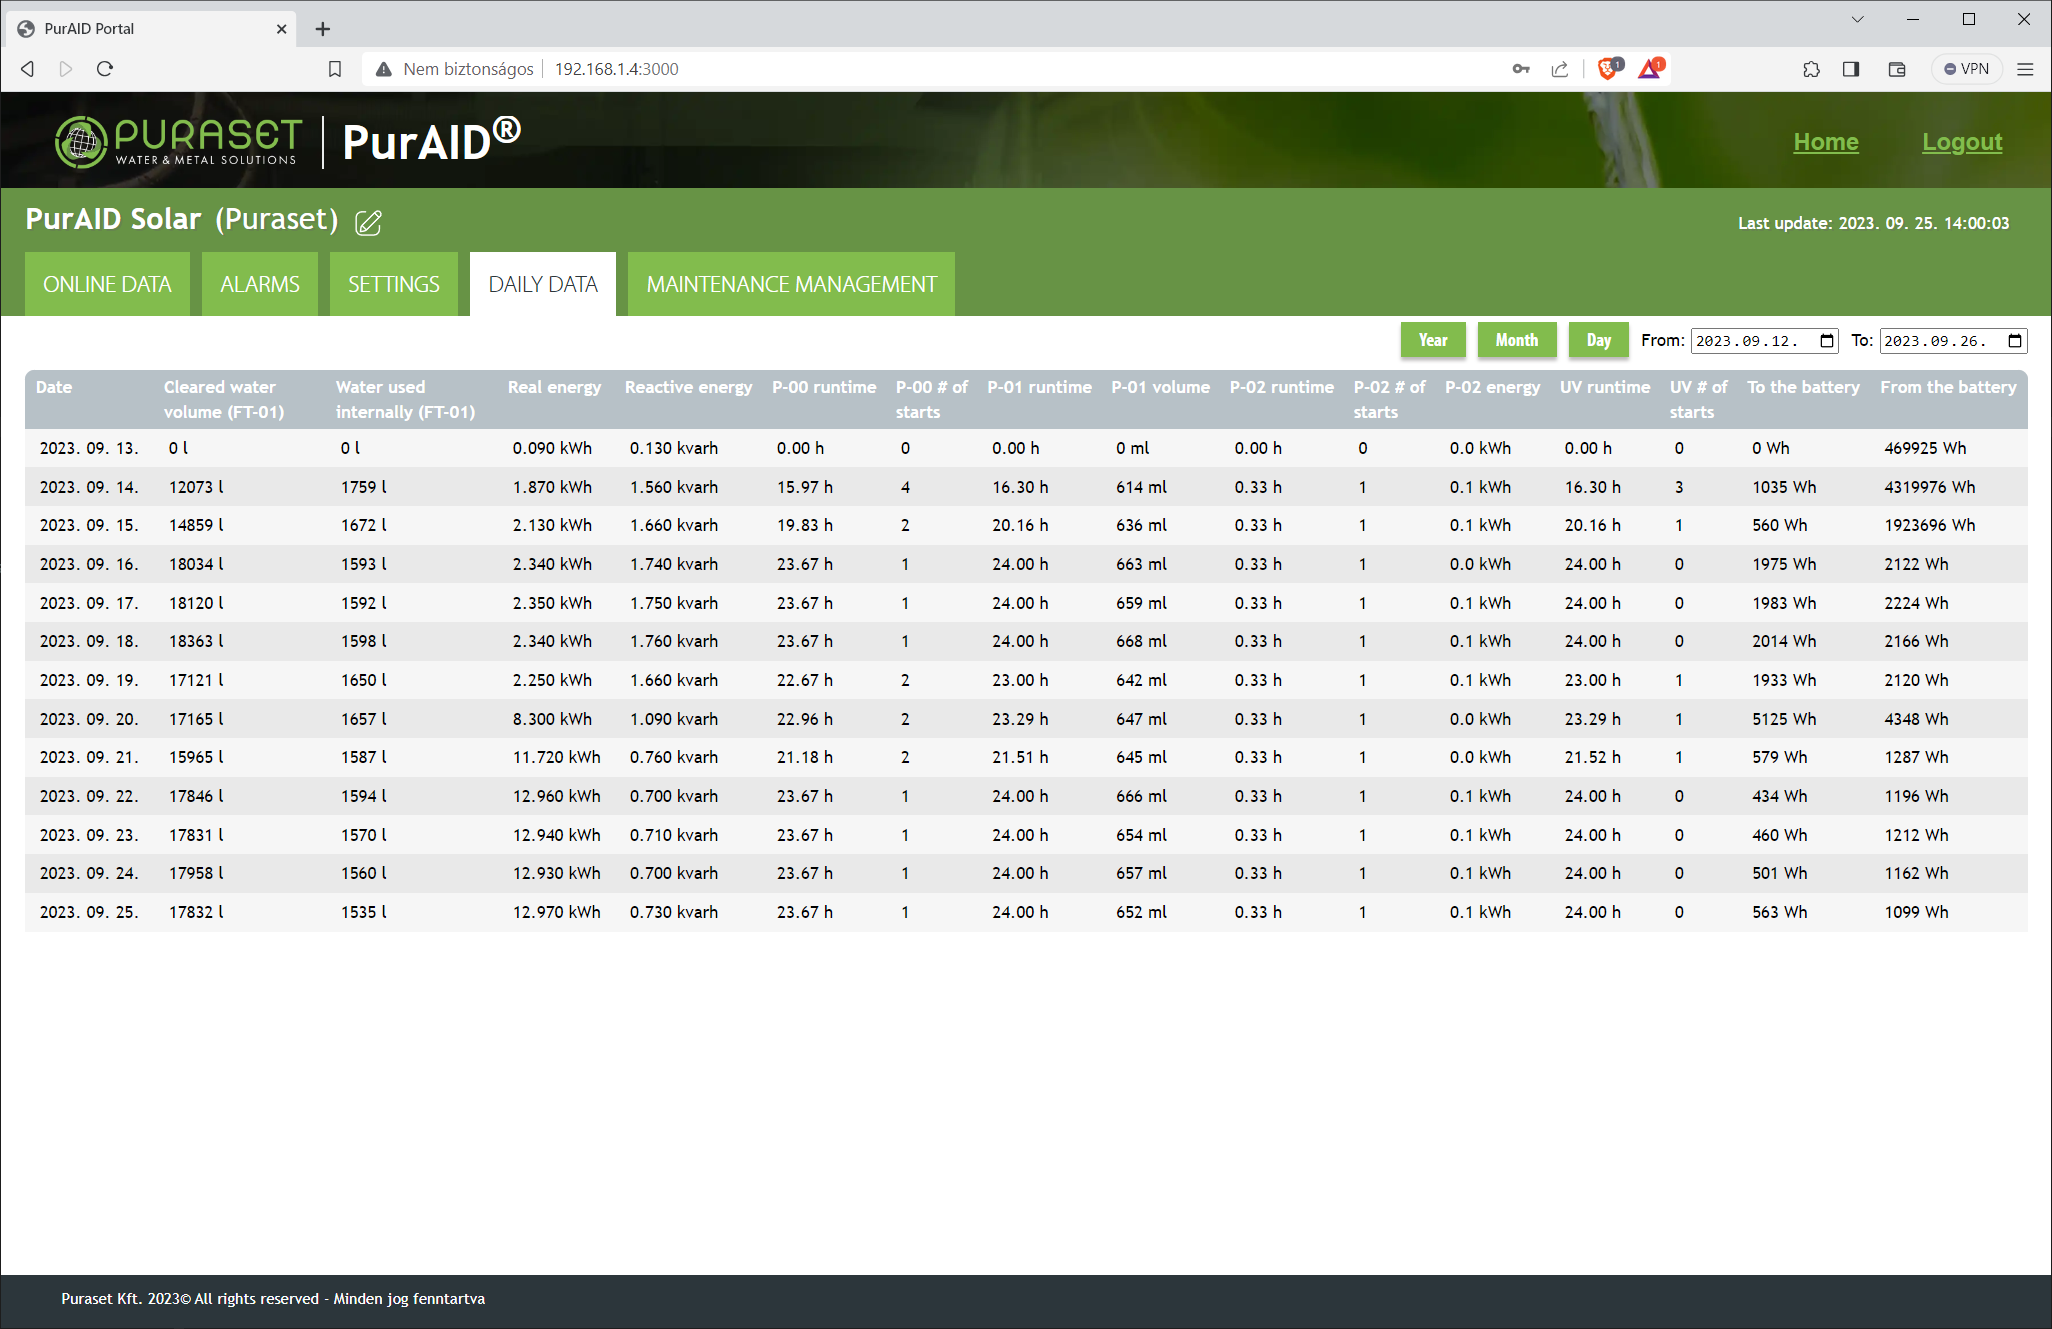Viewport: 2052px width, 1329px height.
Task: Click the share page icon
Action: tap(1560, 69)
